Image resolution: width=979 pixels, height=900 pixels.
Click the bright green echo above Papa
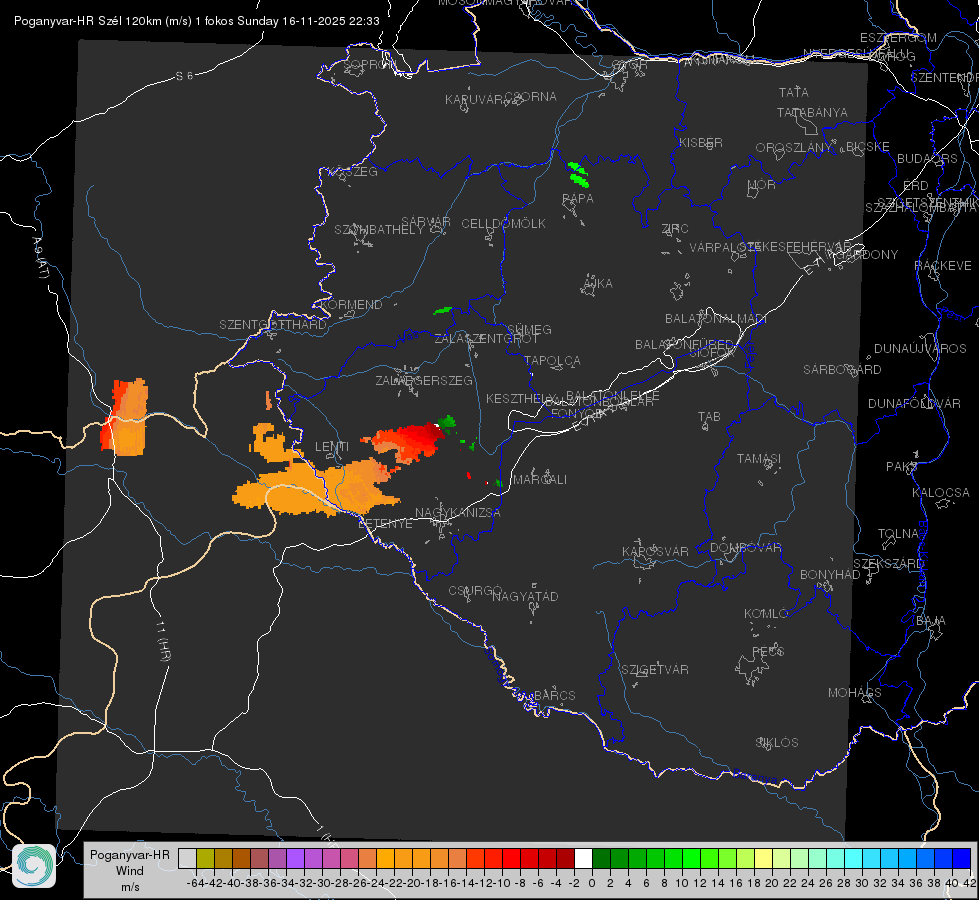pos(578,175)
